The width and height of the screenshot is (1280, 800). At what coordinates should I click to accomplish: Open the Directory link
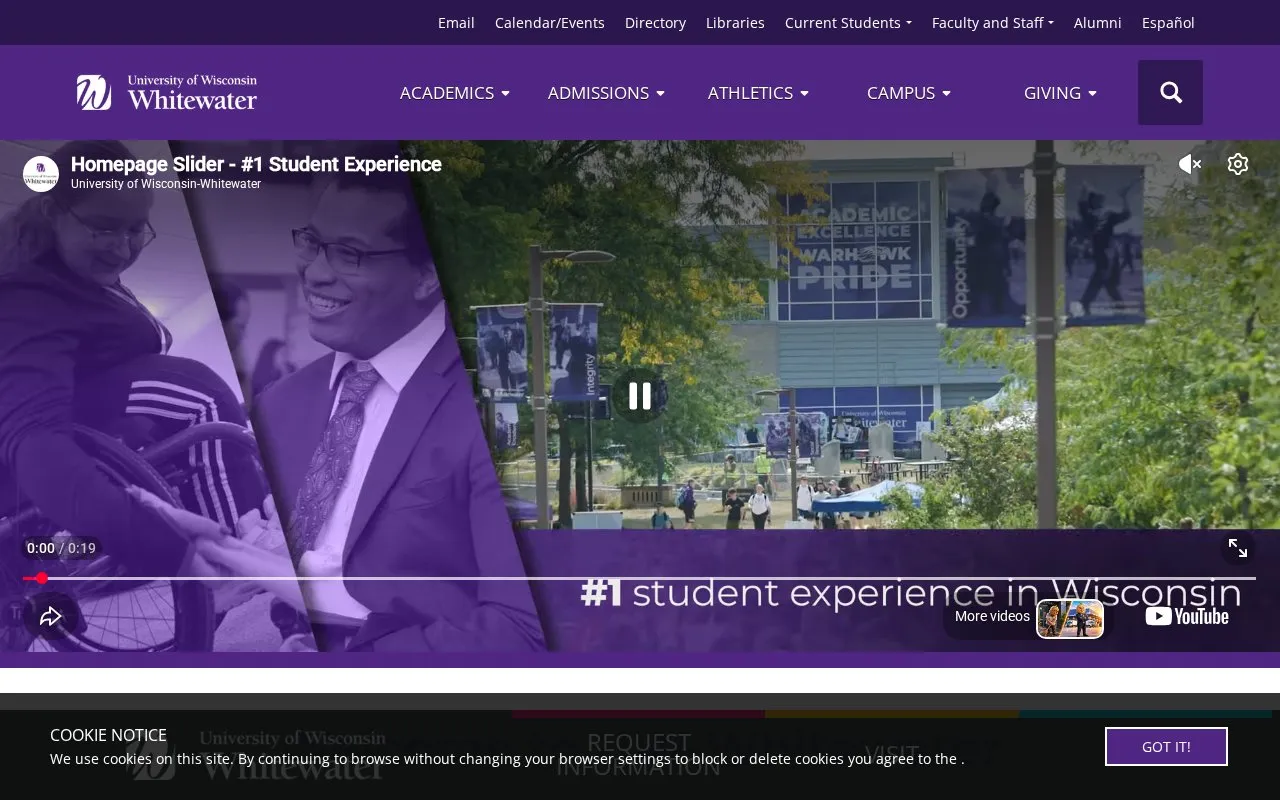coord(655,23)
